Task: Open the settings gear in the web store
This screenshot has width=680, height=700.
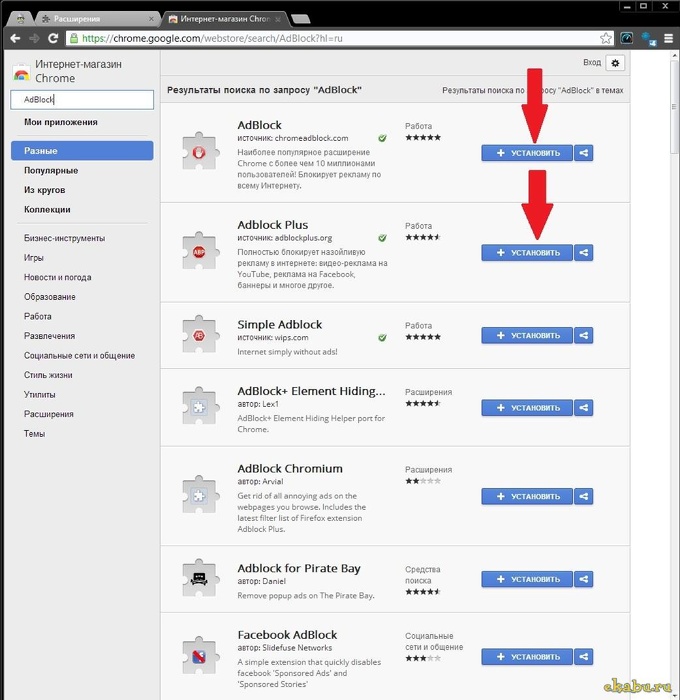Action: 615,63
